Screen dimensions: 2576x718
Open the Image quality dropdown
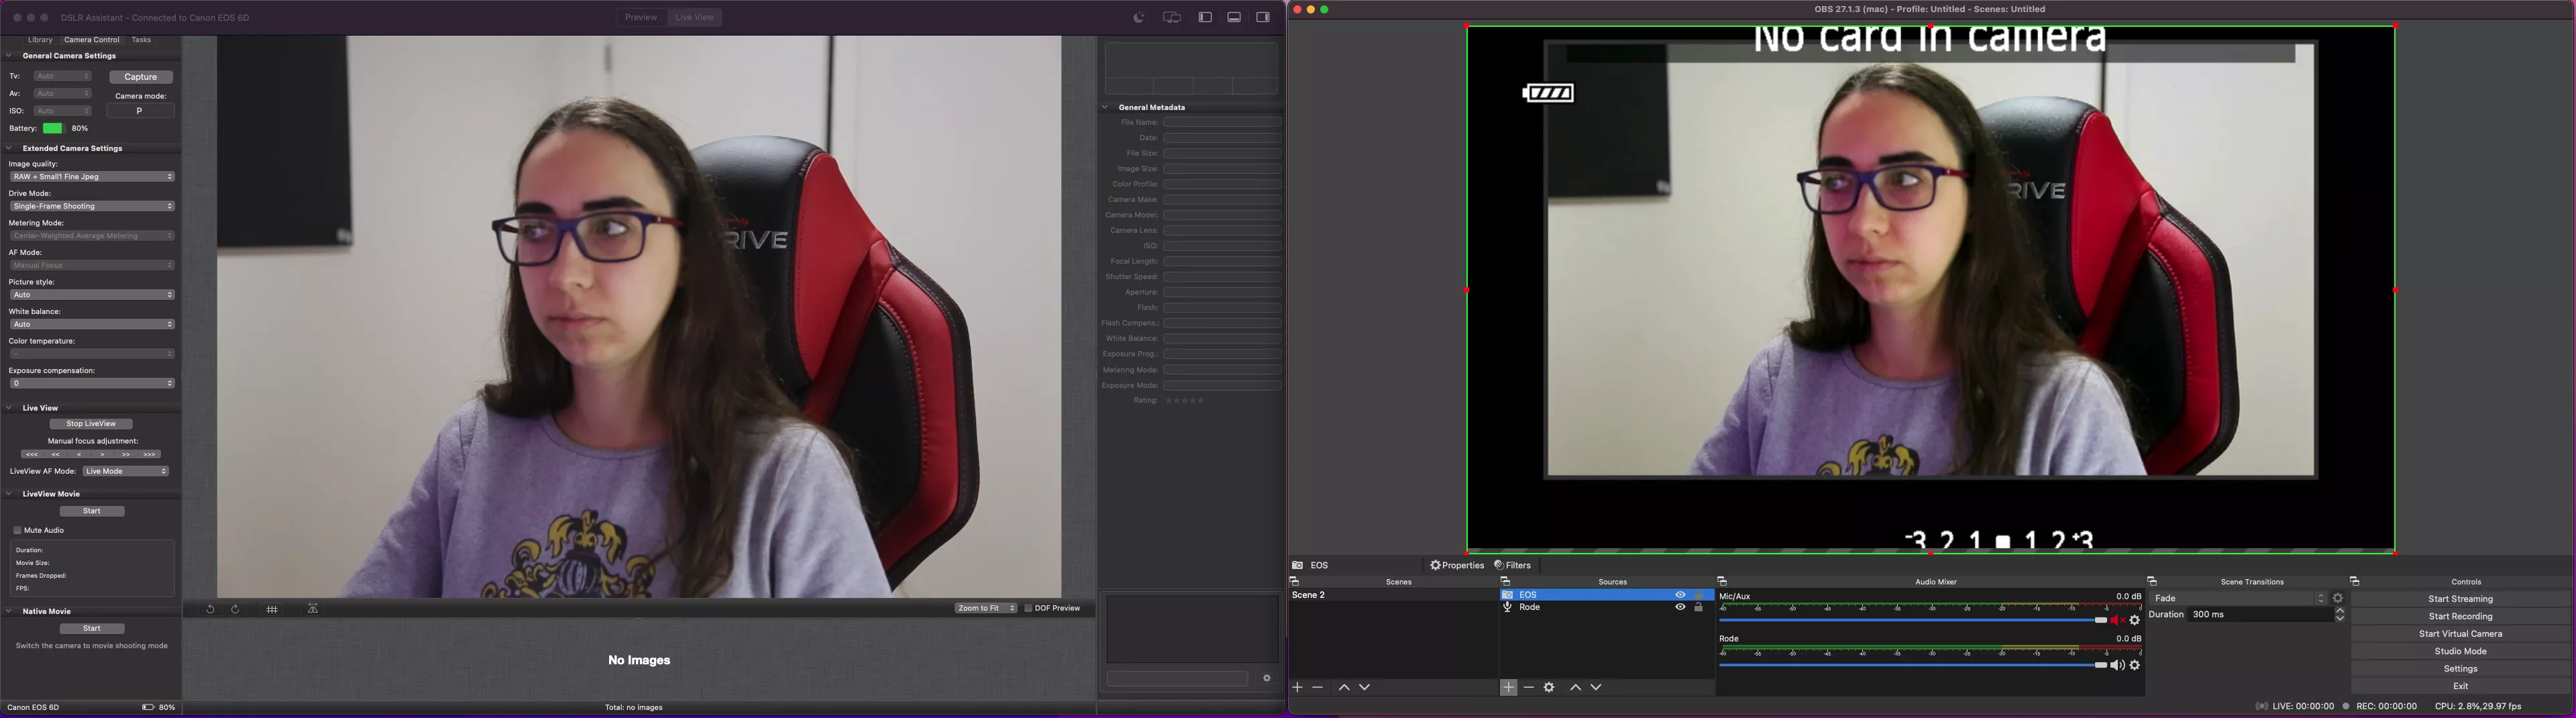[93, 176]
